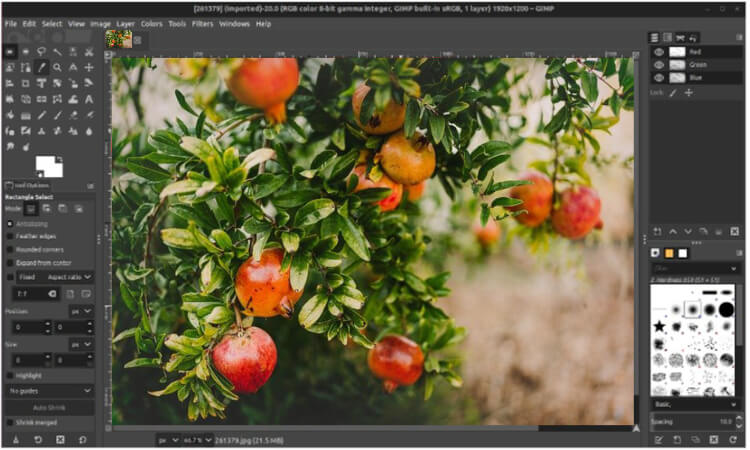Refresh brushes using the bottom reload icon
This screenshot has height=450, width=750.
[x=733, y=439]
